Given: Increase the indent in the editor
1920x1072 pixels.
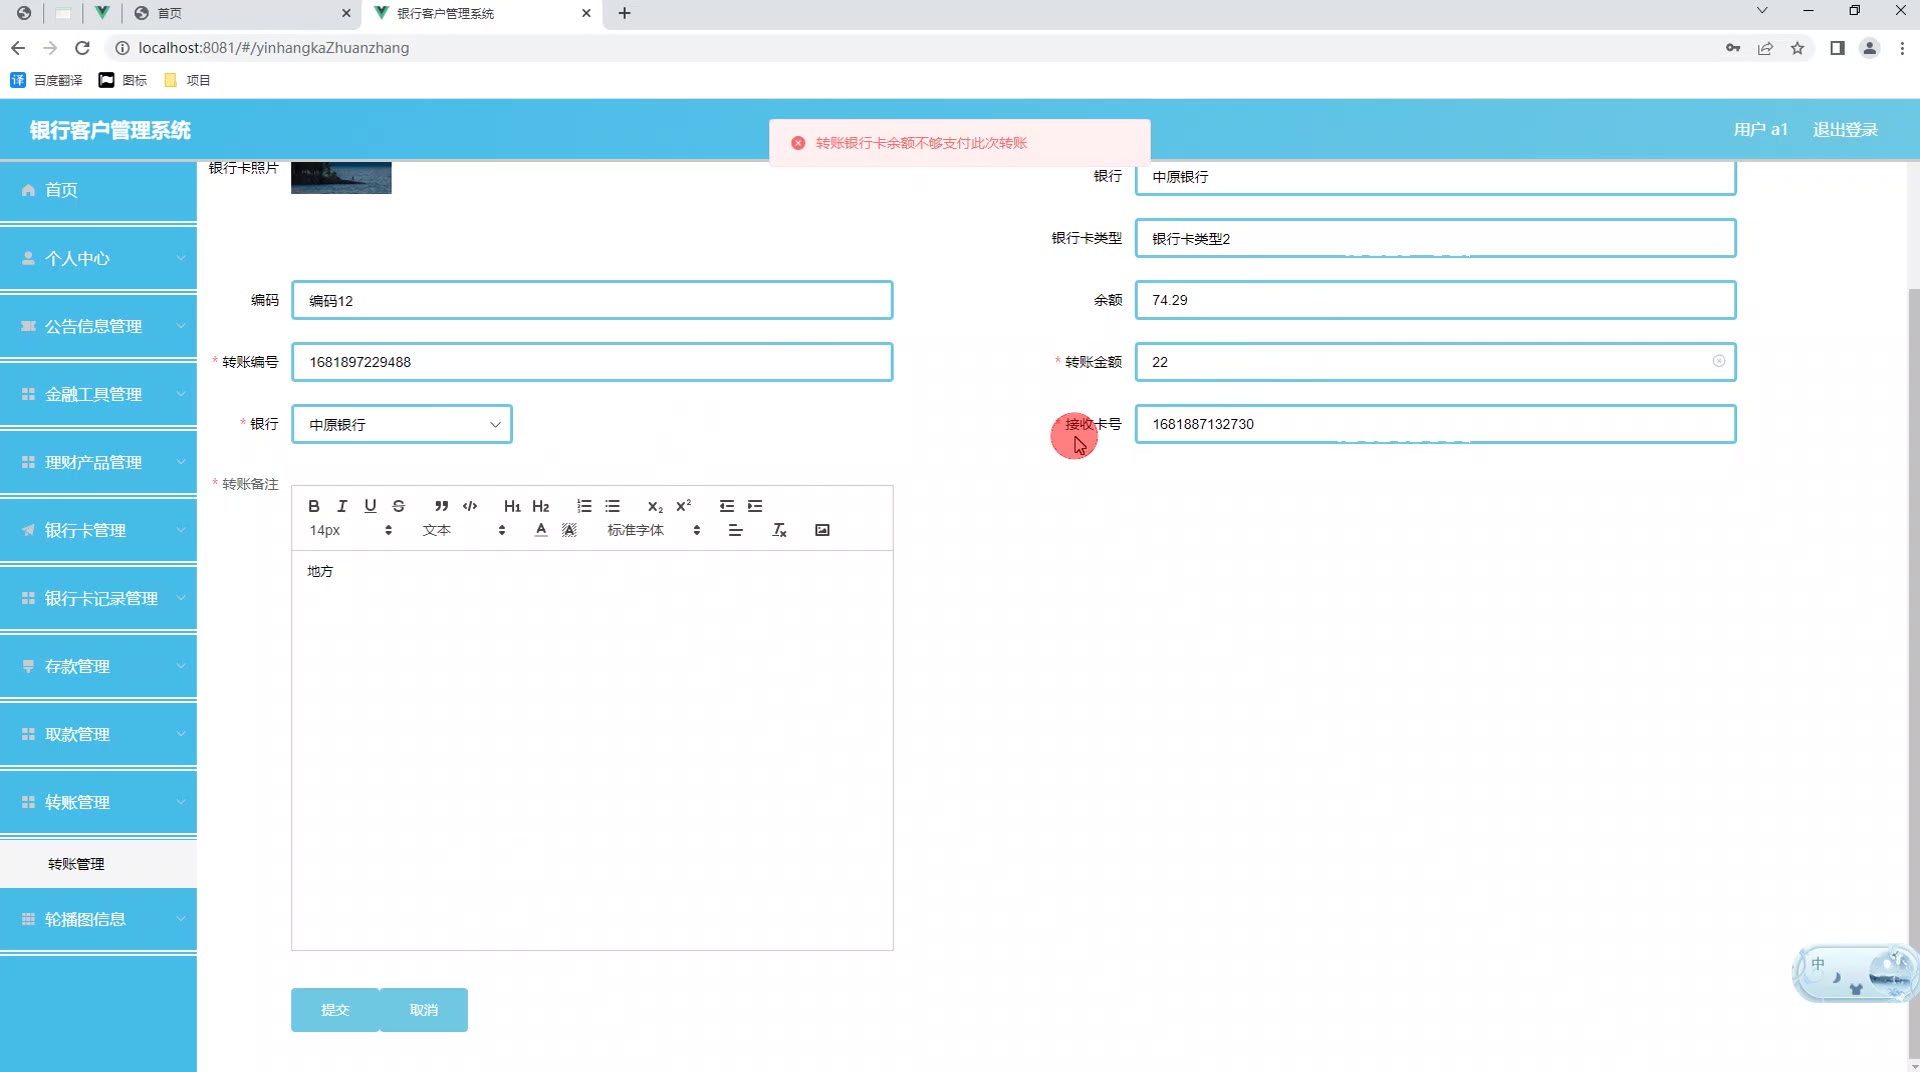Looking at the screenshot, I should tap(755, 506).
